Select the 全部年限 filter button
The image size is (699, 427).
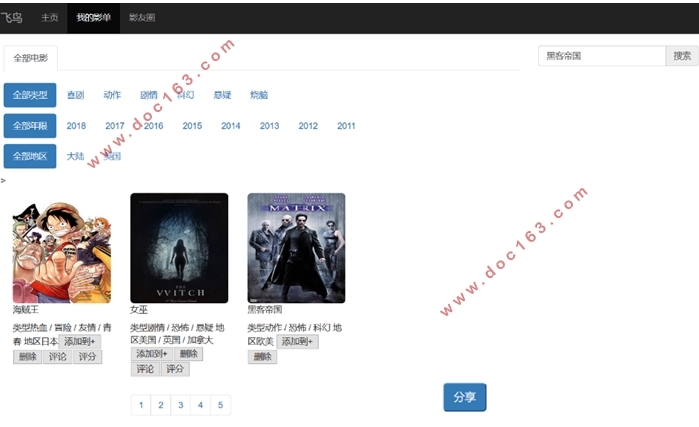tap(30, 126)
